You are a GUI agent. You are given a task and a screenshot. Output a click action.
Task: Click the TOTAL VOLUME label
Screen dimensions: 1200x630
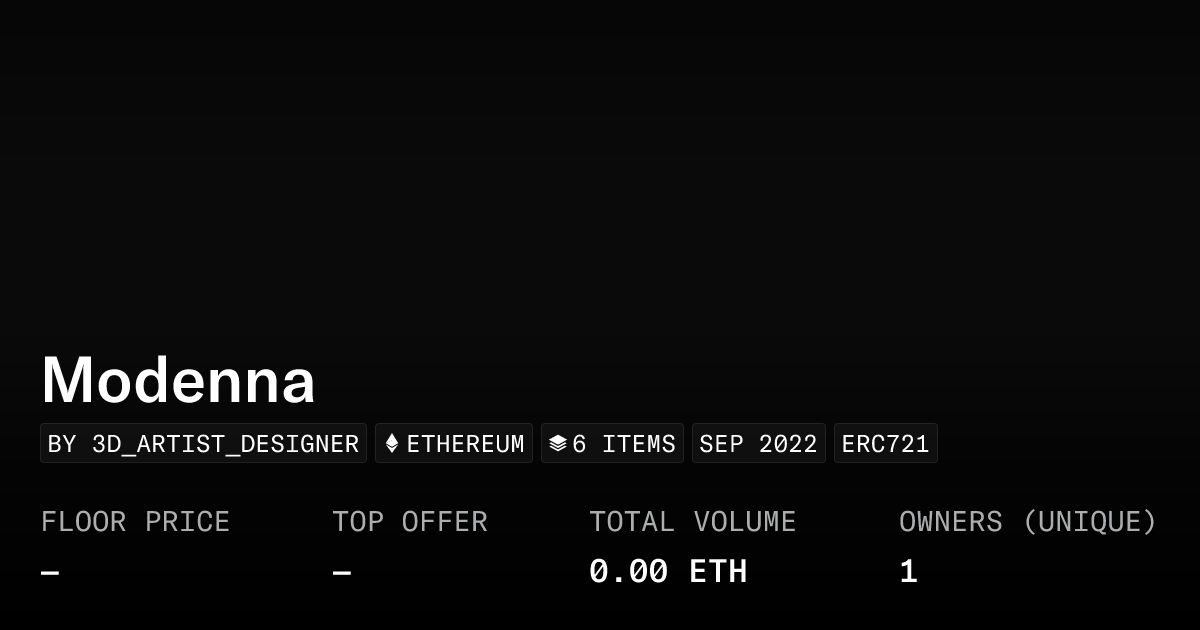click(692, 522)
